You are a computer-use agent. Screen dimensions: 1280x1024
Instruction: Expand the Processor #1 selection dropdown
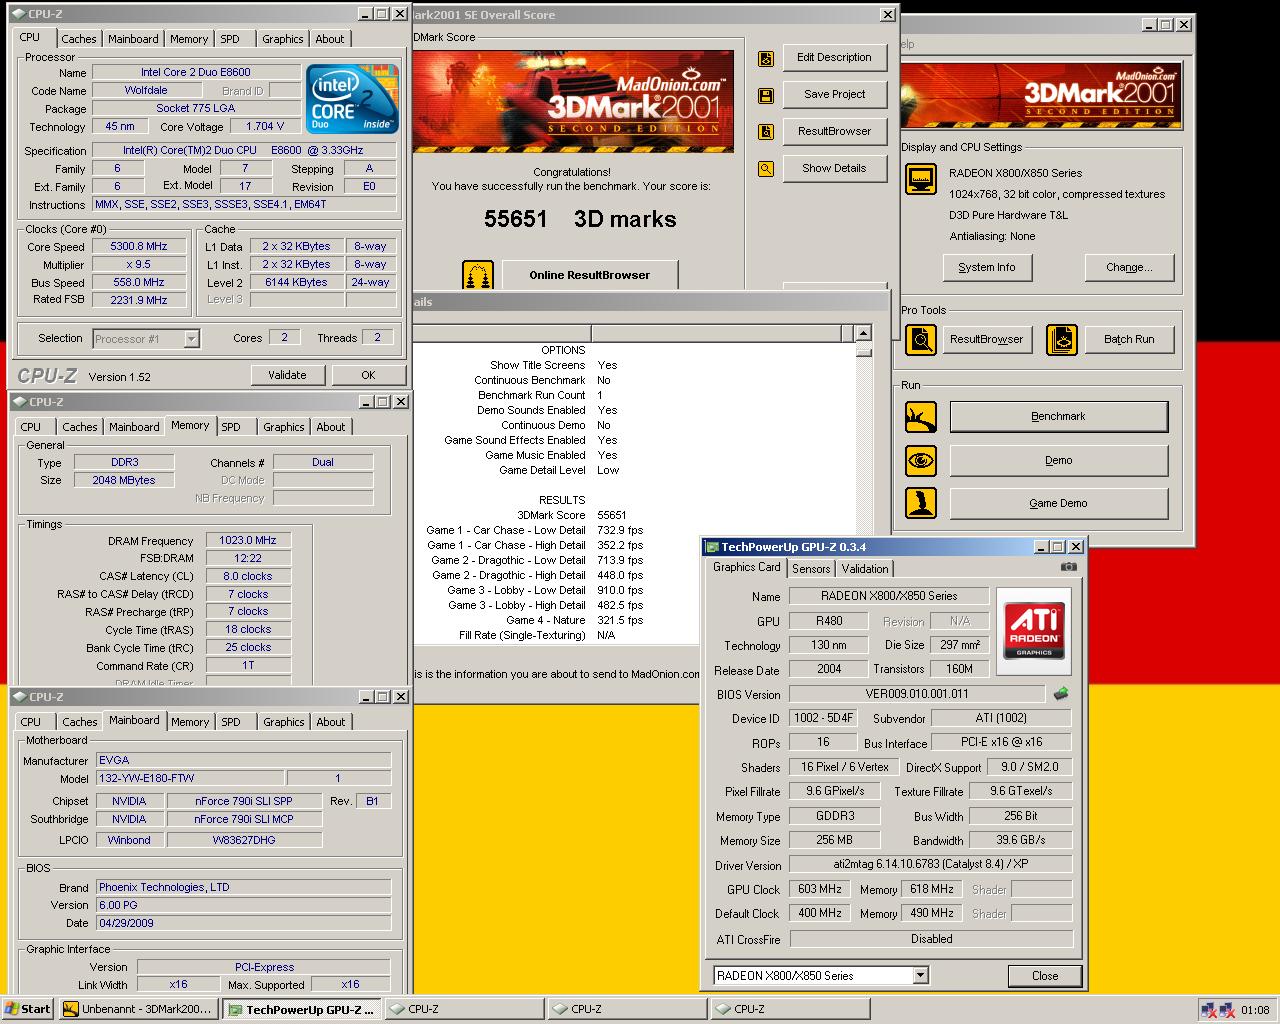pyautogui.click(x=191, y=339)
